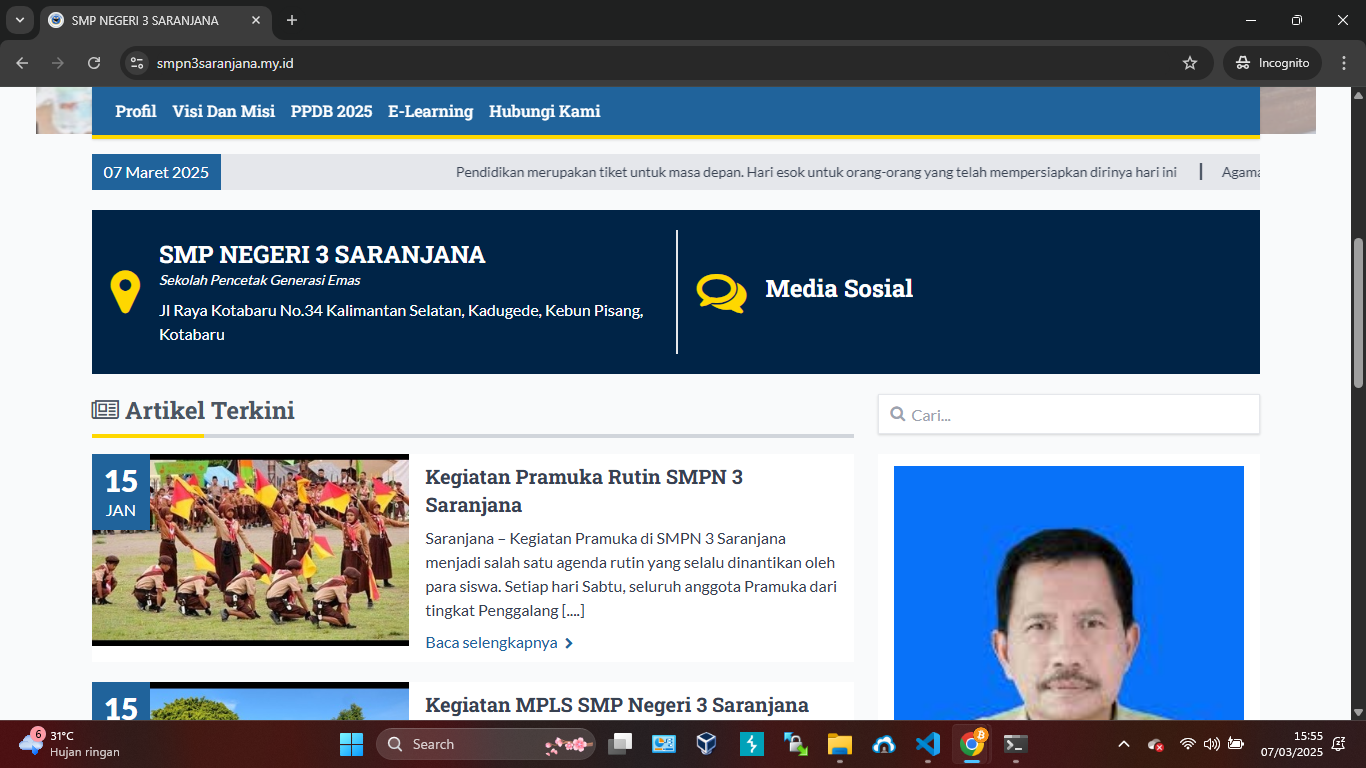Click the Sekolah Pencetak Generasi Emas tagline

point(260,280)
